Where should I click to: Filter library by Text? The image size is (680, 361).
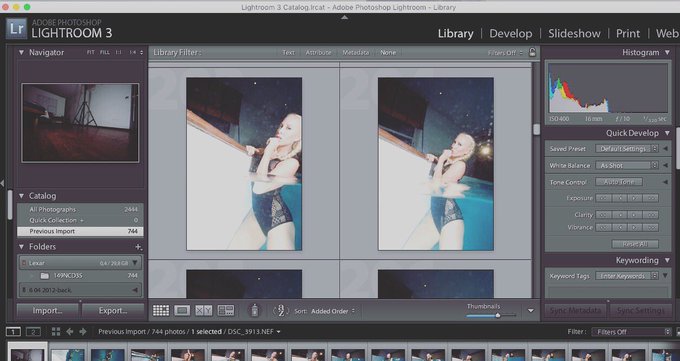288,53
